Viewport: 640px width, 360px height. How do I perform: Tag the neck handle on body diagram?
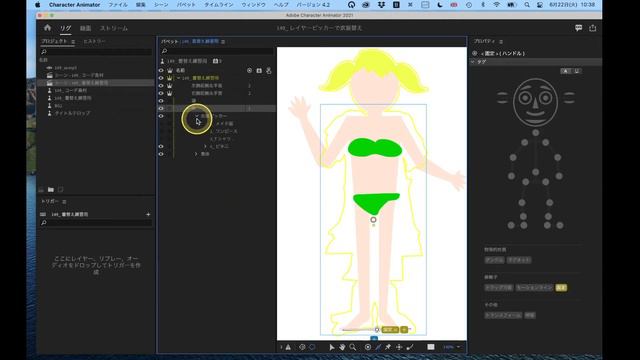tap(536, 133)
